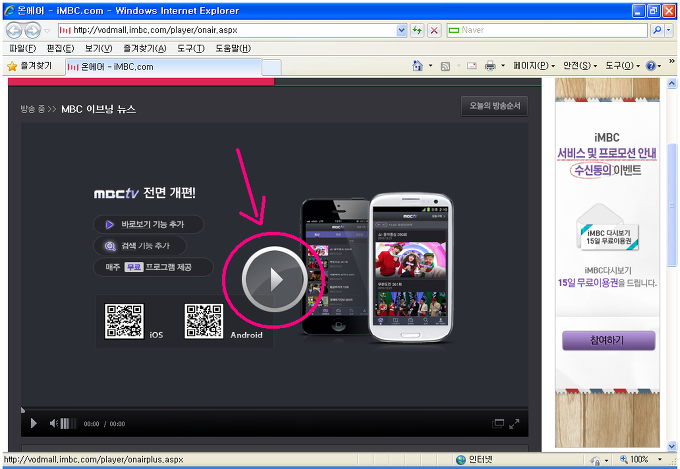Click the zoom magnifier icon in status bar

[624, 459]
